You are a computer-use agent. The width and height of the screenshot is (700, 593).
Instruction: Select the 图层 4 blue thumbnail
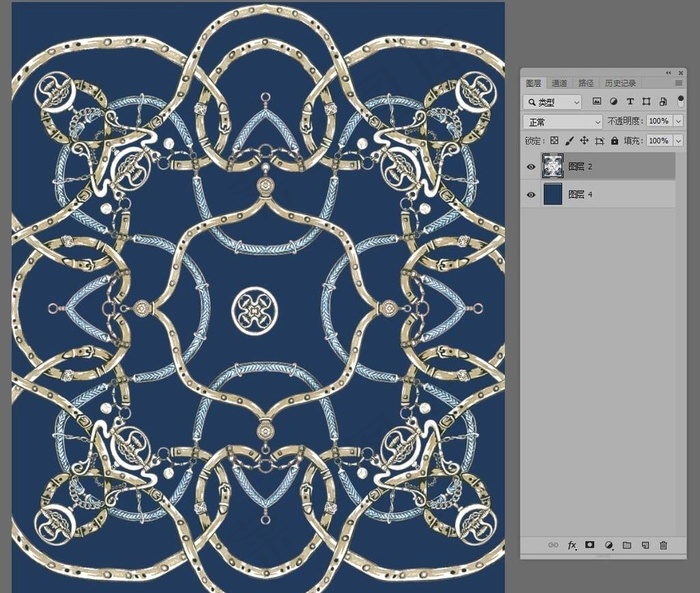(x=553, y=194)
